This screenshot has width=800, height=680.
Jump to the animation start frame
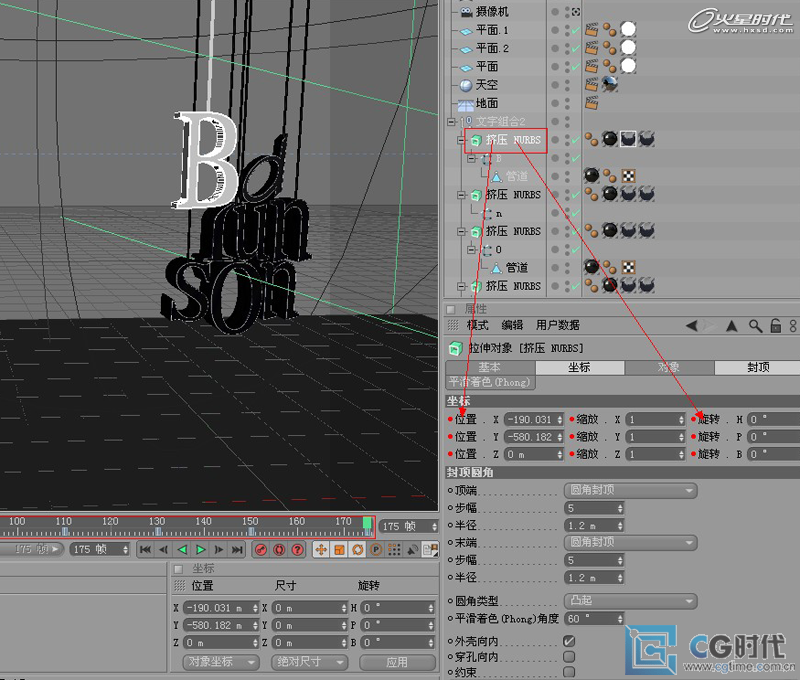[x=145, y=549]
